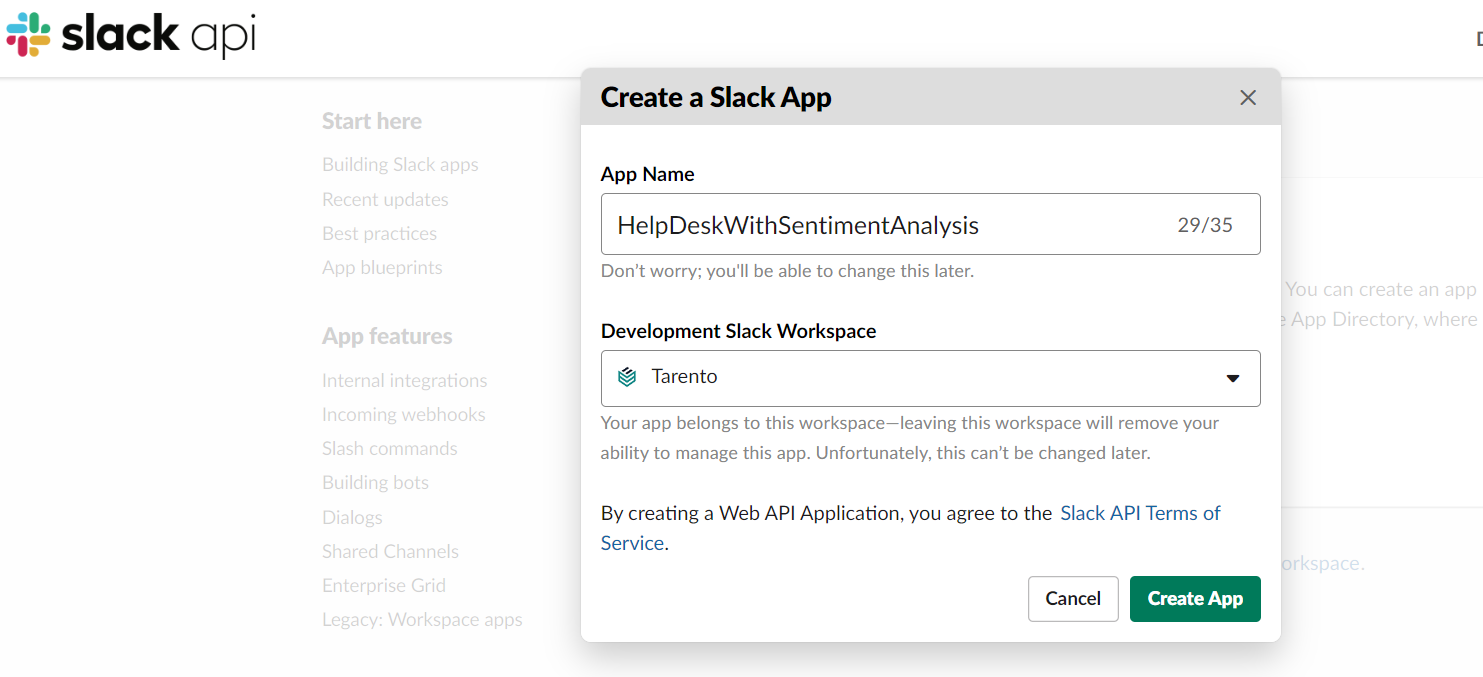Cancel the app creation dialog
1483x677 pixels.
[x=1073, y=599]
